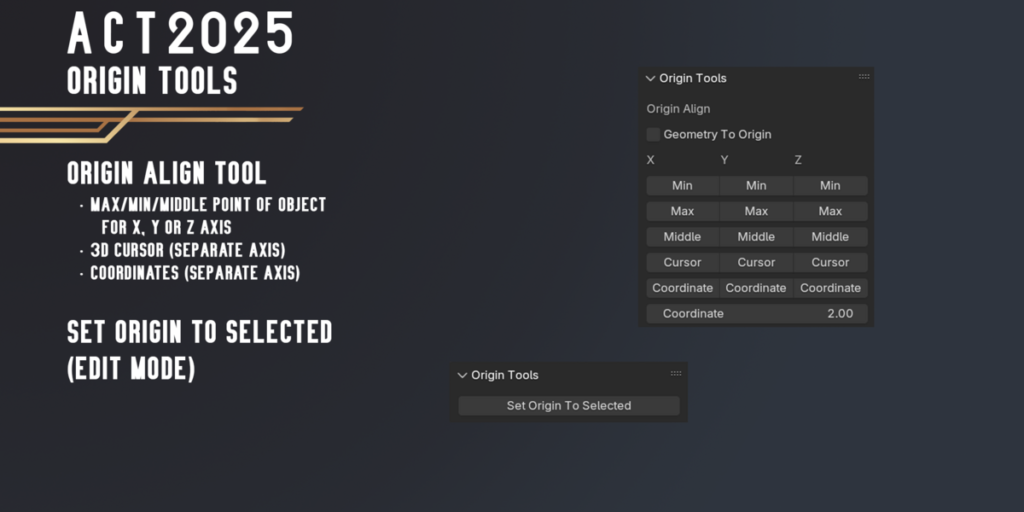Align origin to Y Max

point(756,211)
